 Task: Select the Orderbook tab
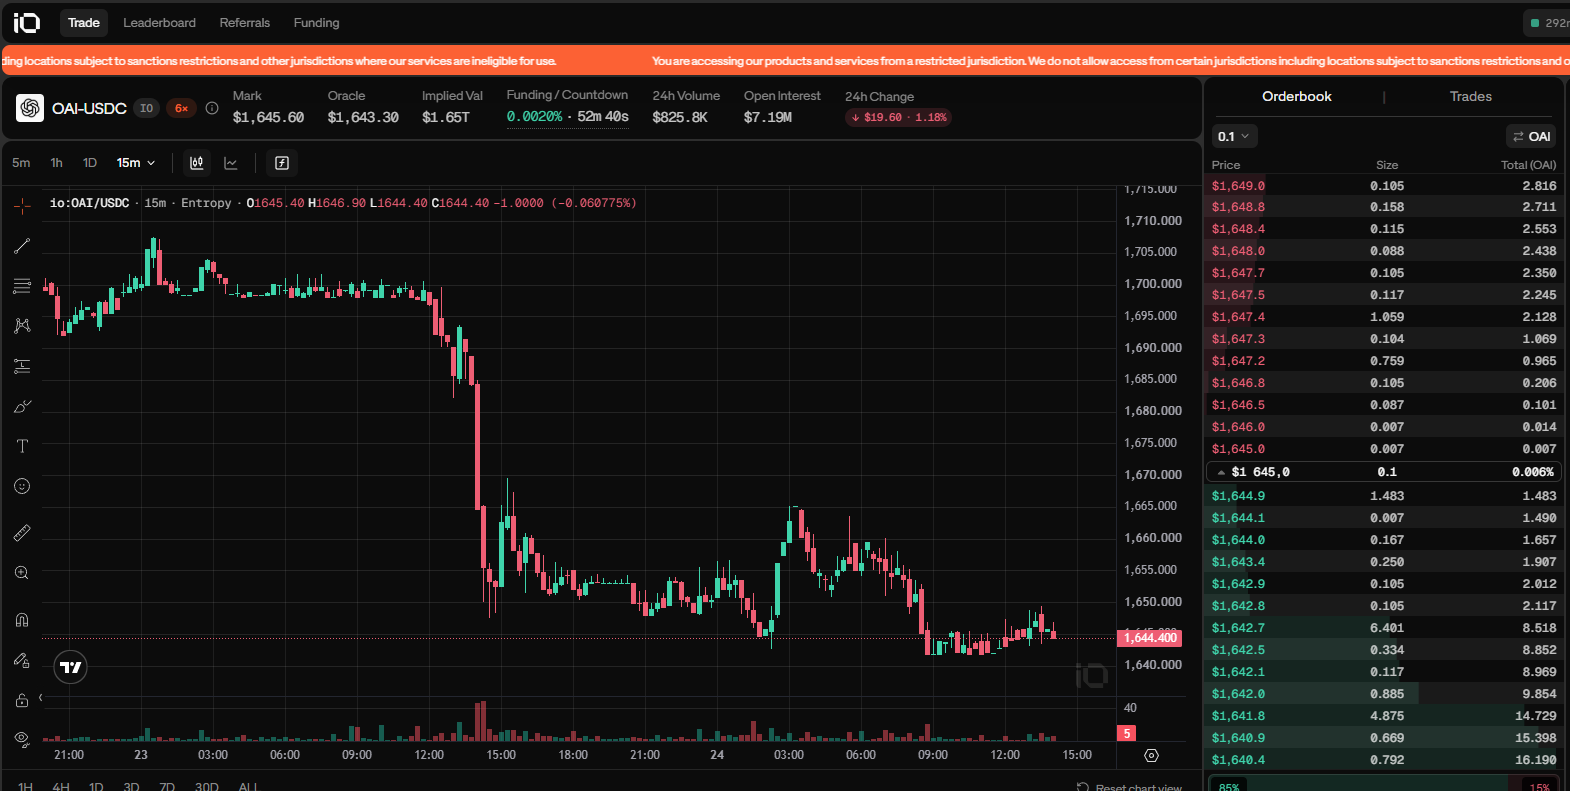pyautogui.click(x=1297, y=96)
